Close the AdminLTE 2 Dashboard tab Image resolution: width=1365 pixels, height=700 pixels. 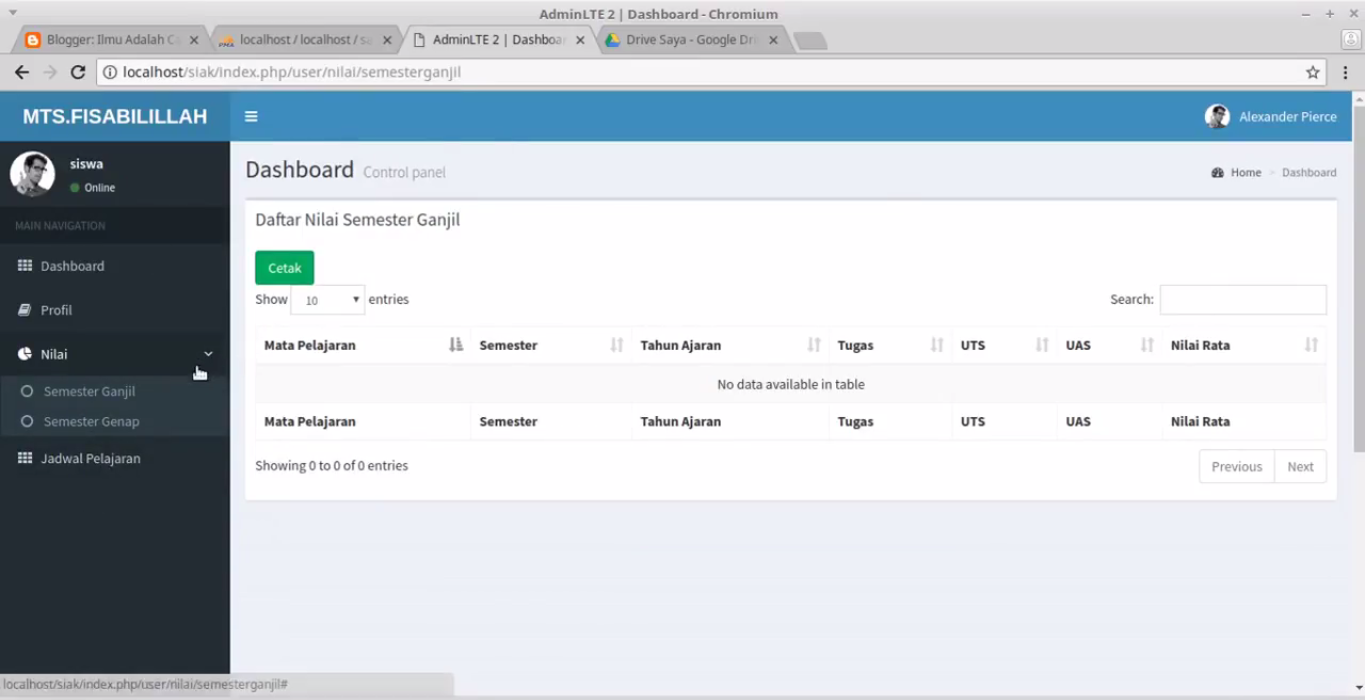580,40
